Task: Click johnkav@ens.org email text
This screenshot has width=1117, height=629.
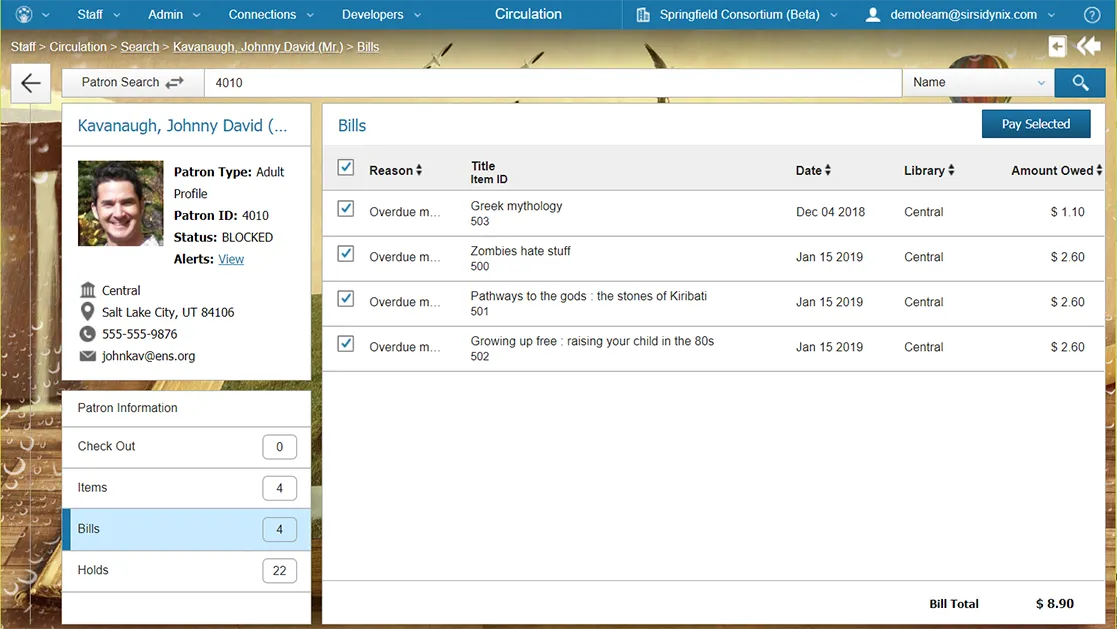Action: 148,356
